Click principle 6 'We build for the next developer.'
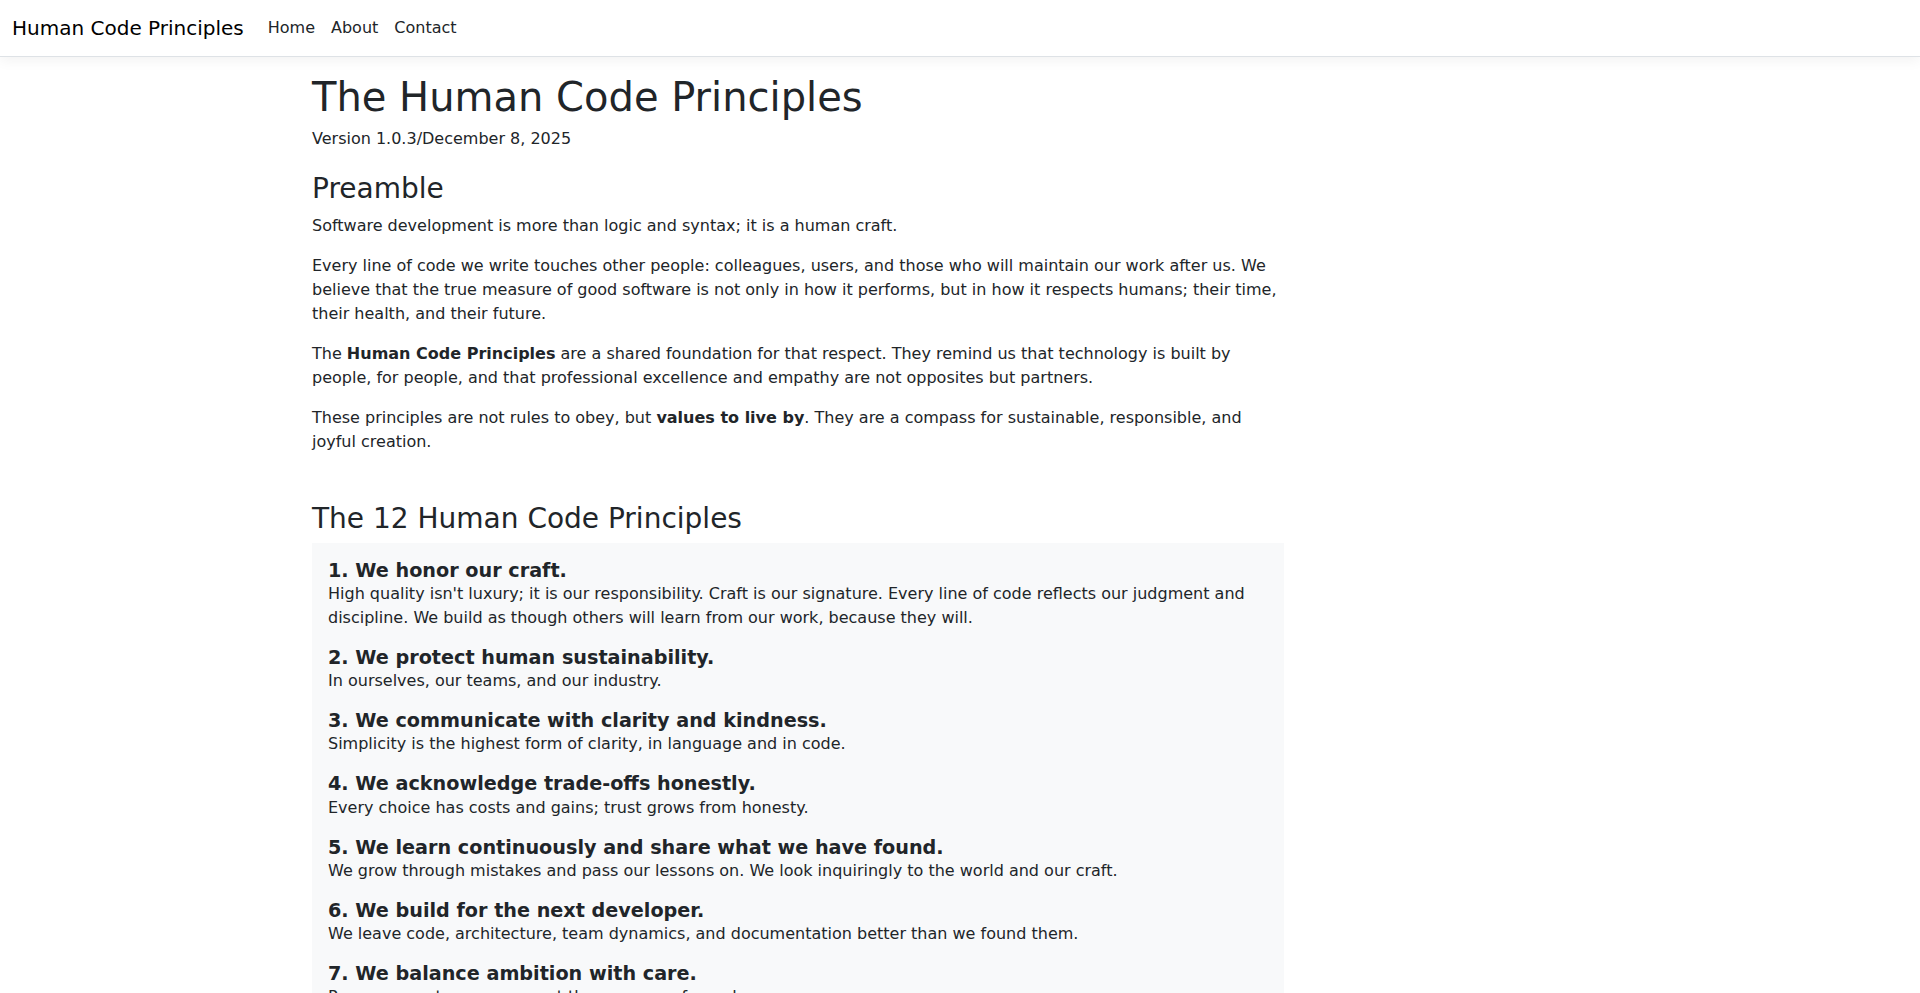The image size is (1920, 993). pos(516,910)
